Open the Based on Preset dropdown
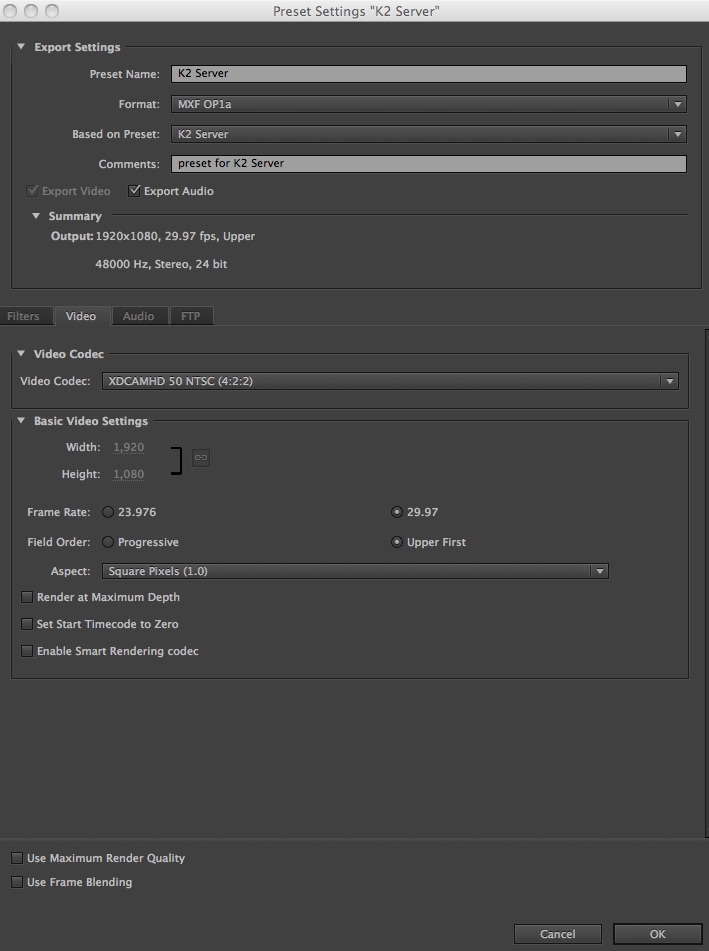Screen dimensions: 709x951 click(428, 134)
